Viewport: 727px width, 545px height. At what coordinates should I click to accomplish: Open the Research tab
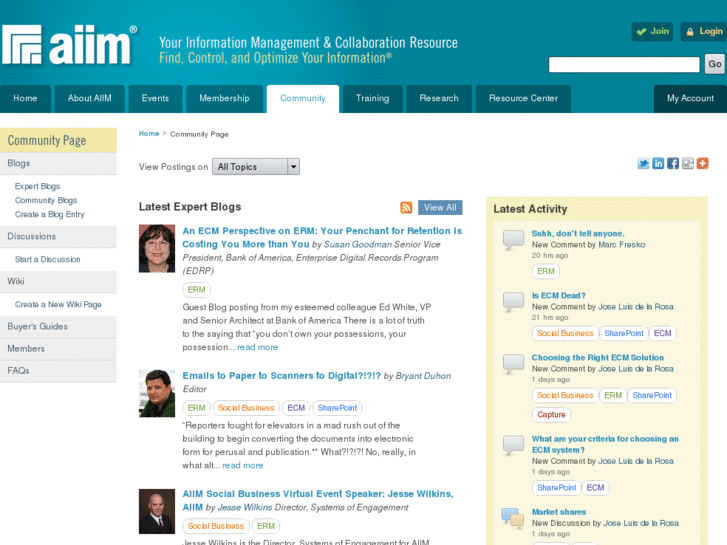click(x=439, y=98)
